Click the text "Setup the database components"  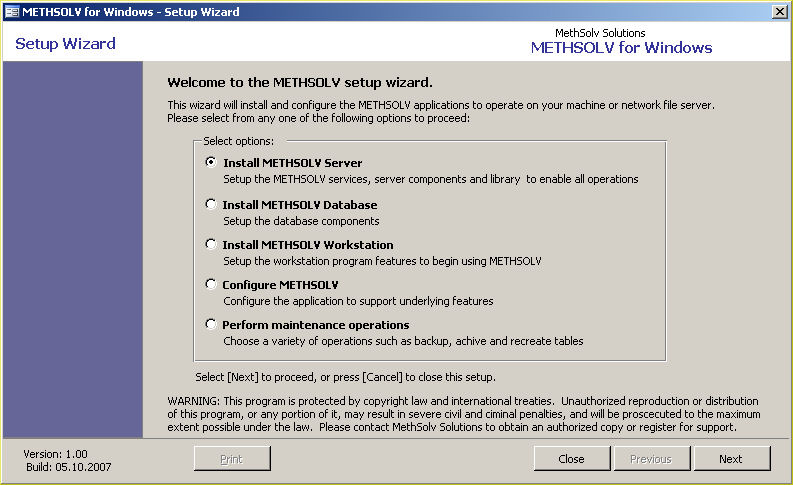[301, 221]
